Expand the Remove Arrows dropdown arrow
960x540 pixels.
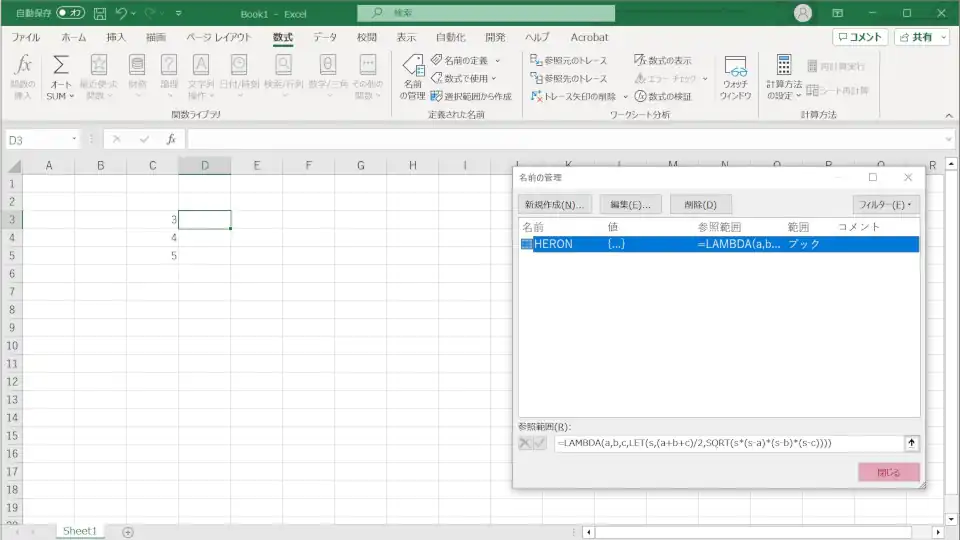[x=625, y=97]
